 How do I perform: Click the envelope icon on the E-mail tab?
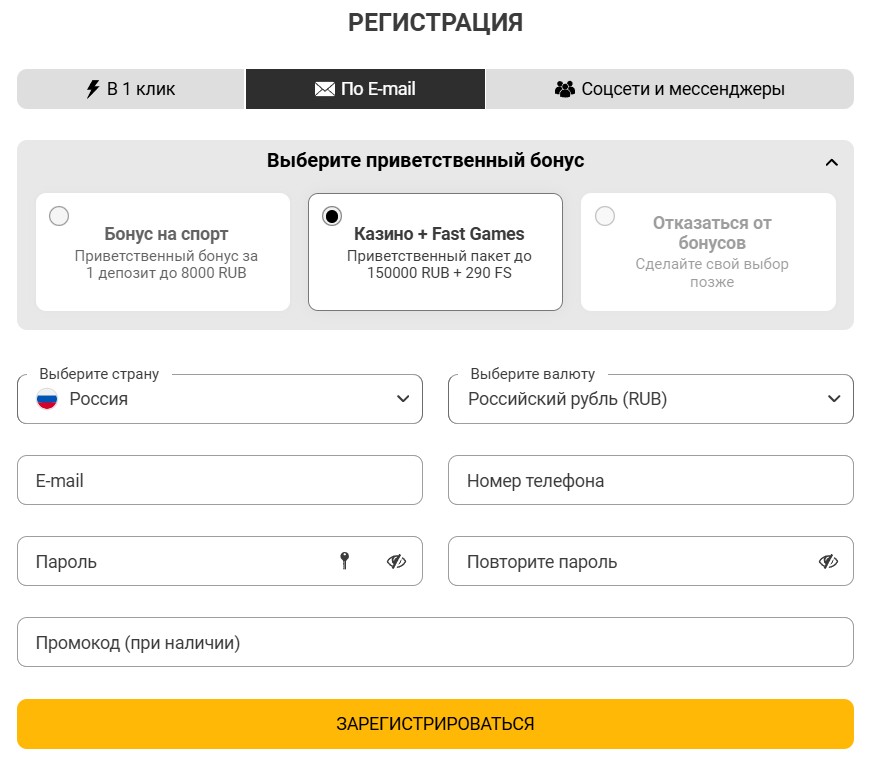[324, 88]
